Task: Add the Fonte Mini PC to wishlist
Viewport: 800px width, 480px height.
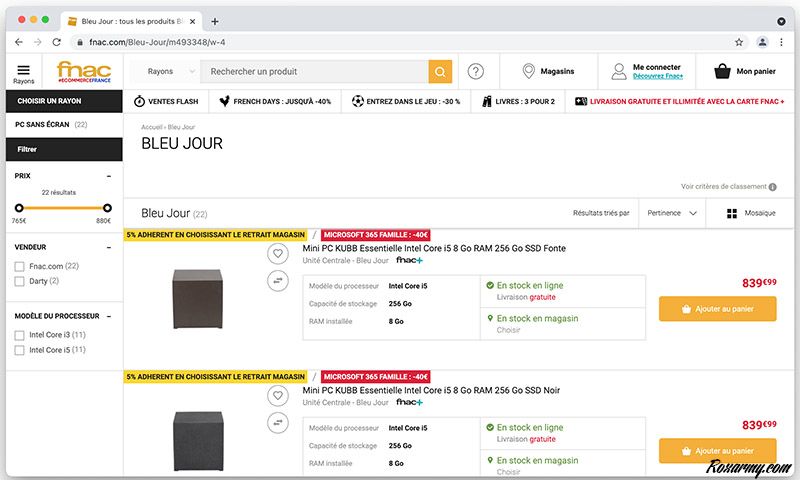Action: point(278,254)
